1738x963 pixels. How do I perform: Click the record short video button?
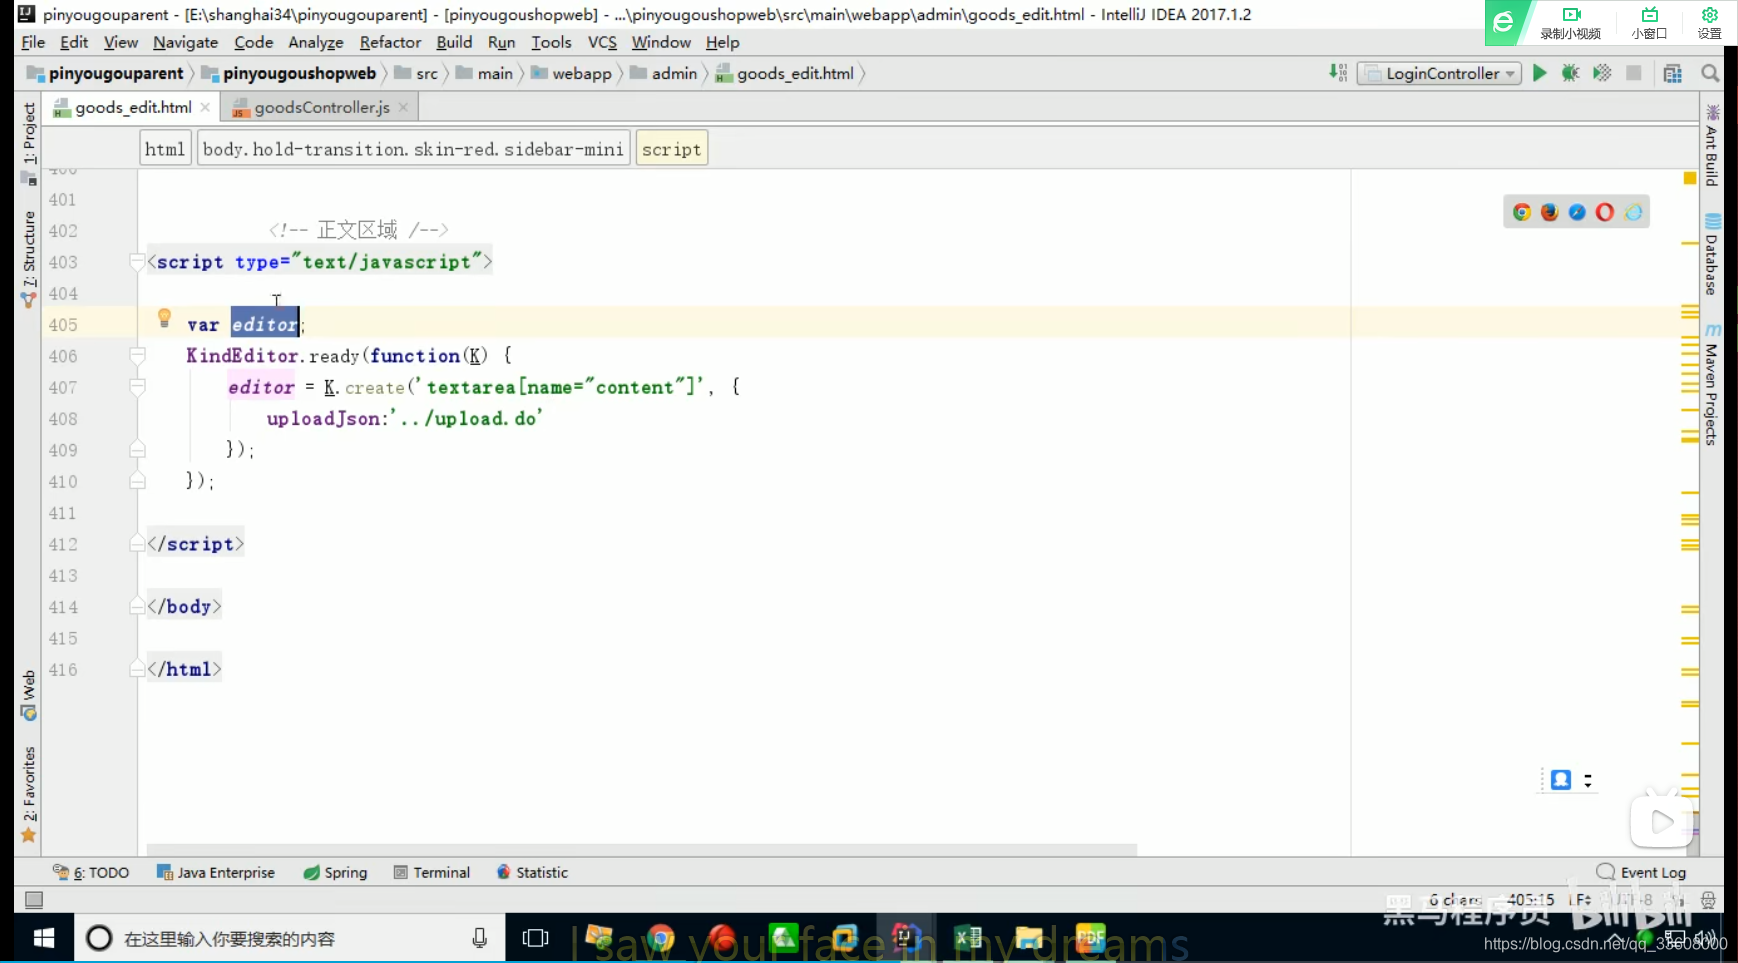click(1571, 22)
